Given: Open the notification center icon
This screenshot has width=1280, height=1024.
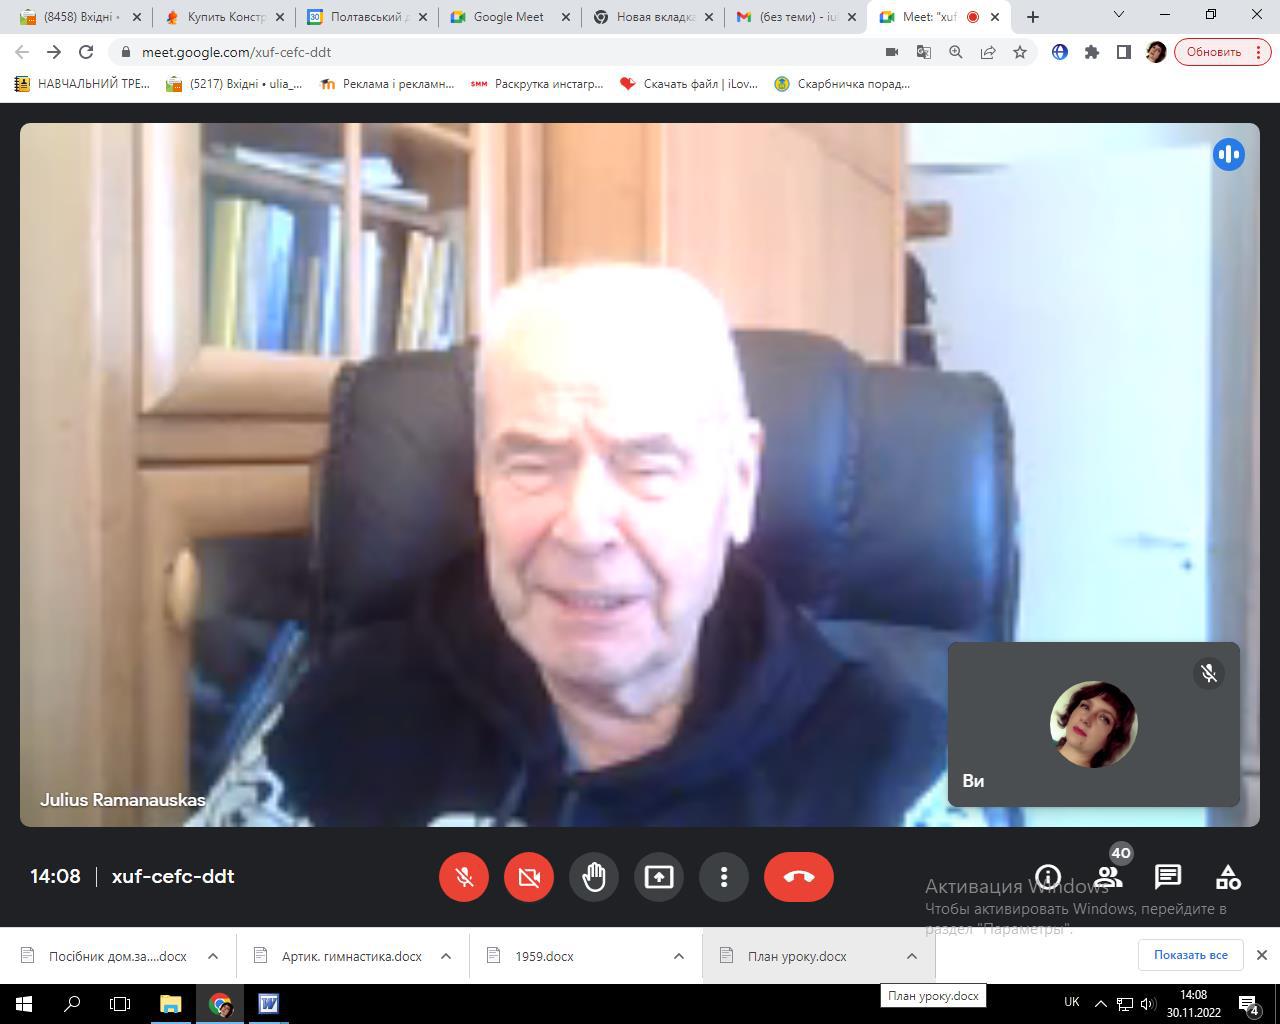Looking at the screenshot, I should point(1249,1004).
